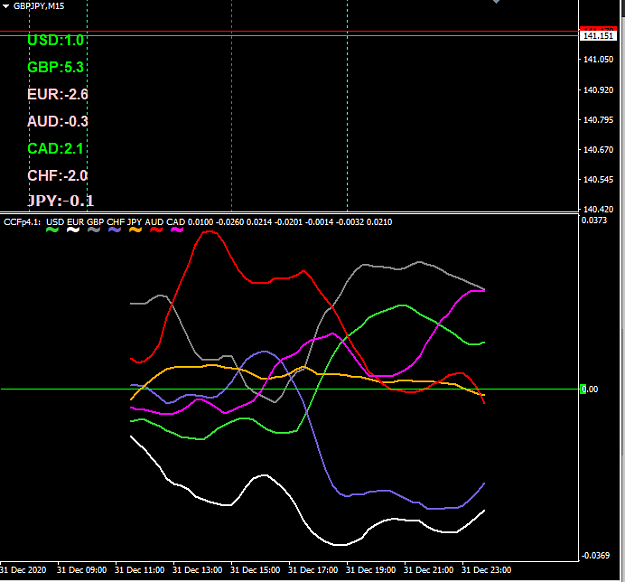Click the 31 Dec 09:00 time label
Image resolution: width=625 pixels, height=582 pixels.
click(82, 570)
